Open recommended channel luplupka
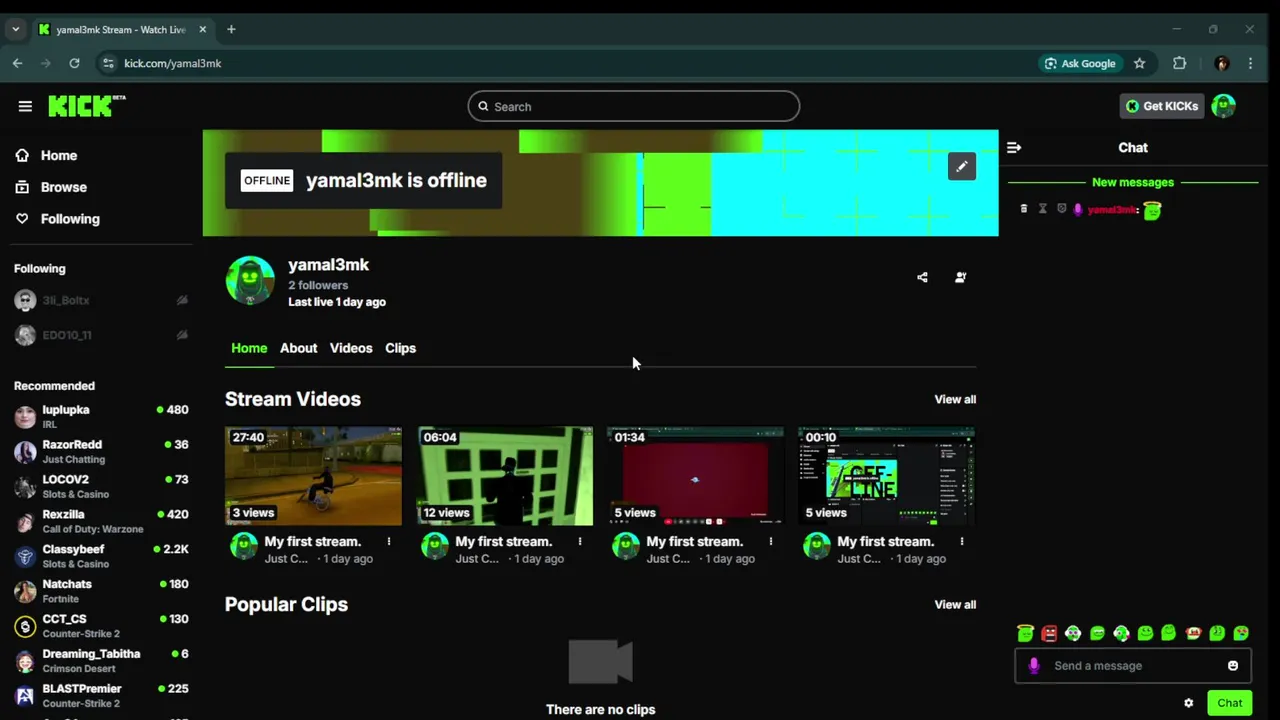This screenshot has width=1280, height=720. pyautogui.click(x=101, y=416)
